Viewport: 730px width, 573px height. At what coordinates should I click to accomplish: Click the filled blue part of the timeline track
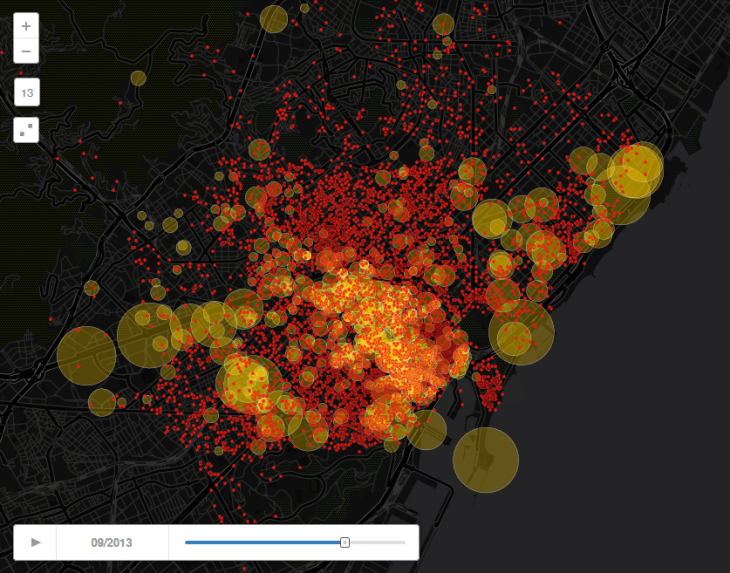[x=260, y=542]
